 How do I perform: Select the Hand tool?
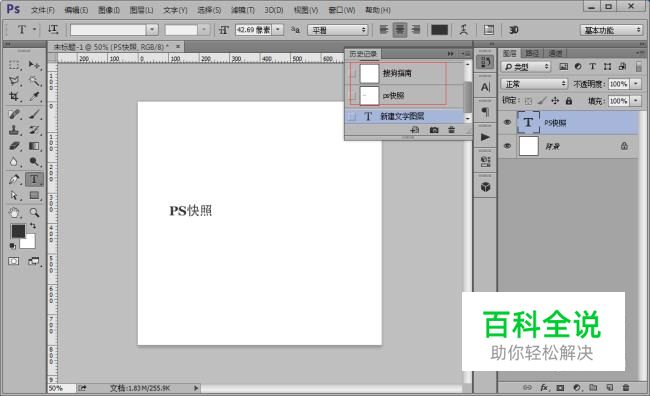pyautogui.click(x=14, y=213)
